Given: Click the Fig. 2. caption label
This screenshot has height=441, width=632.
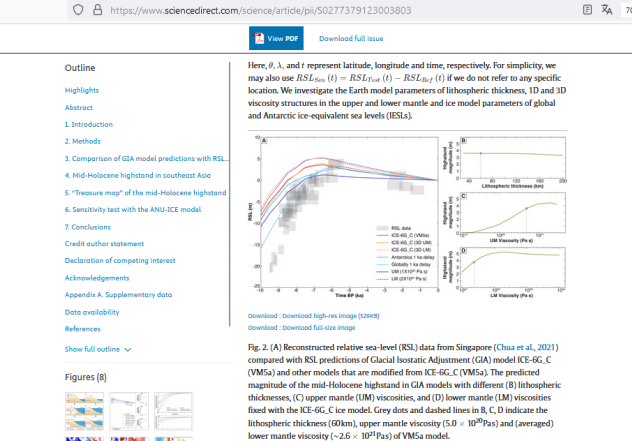Looking at the screenshot, I should (258, 347).
